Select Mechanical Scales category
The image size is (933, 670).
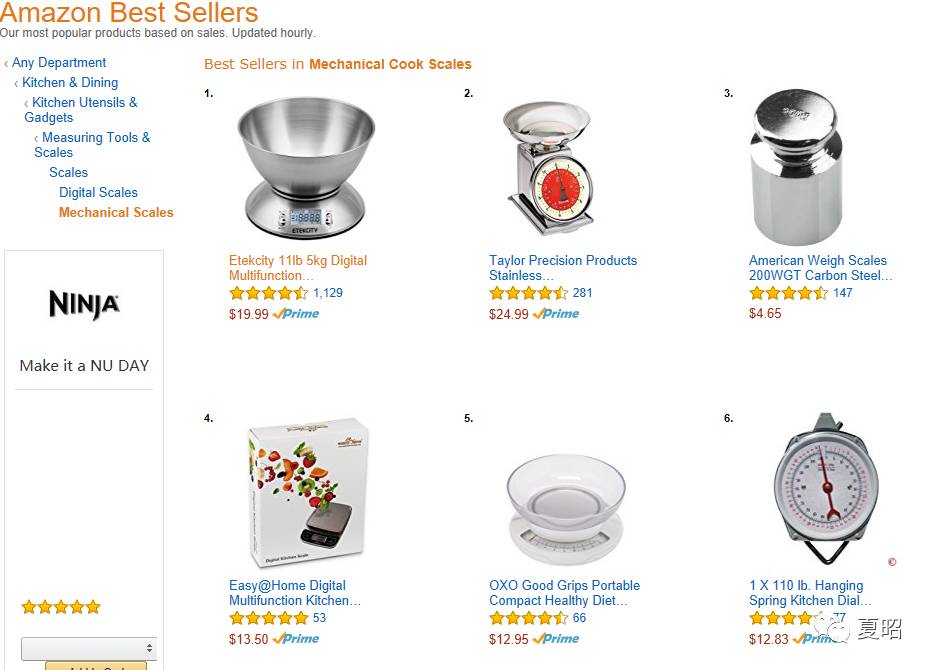(x=116, y=212)
